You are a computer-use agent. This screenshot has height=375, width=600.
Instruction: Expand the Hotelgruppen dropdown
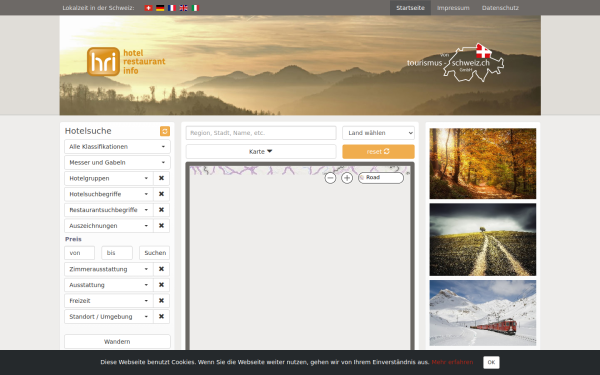pos(109,178)
